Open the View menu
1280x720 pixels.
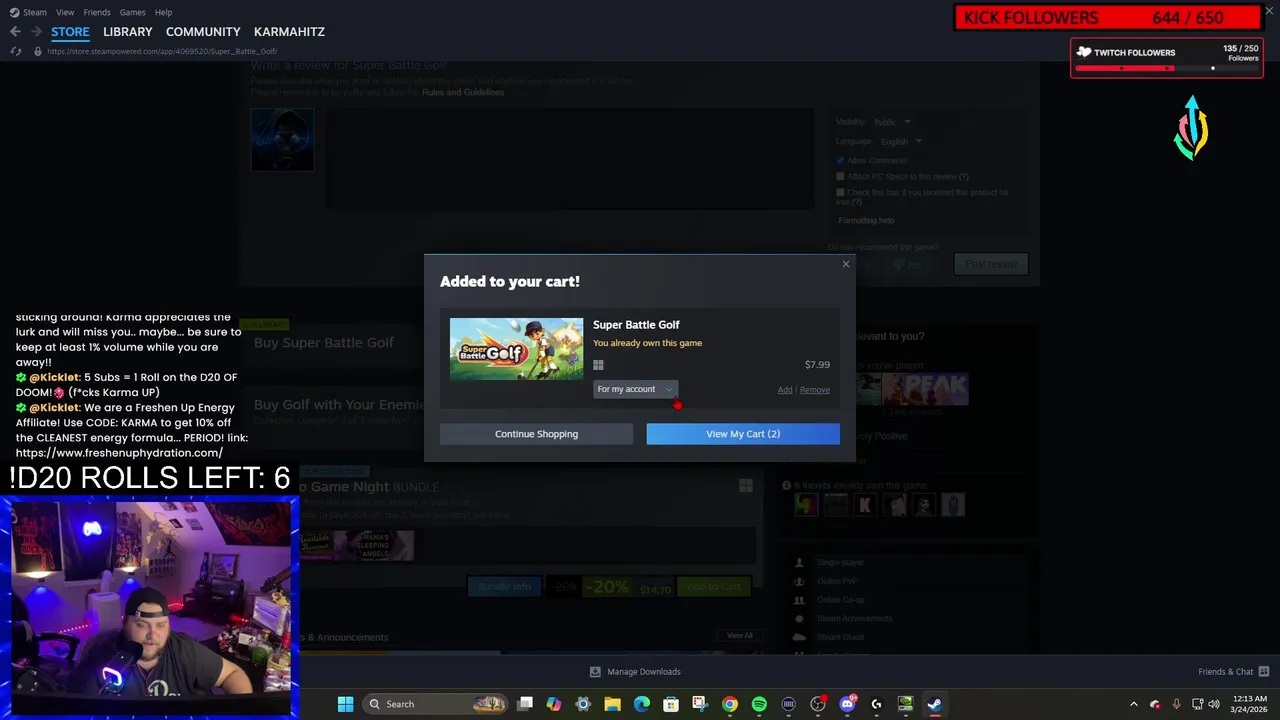click(x=65, y=12)
